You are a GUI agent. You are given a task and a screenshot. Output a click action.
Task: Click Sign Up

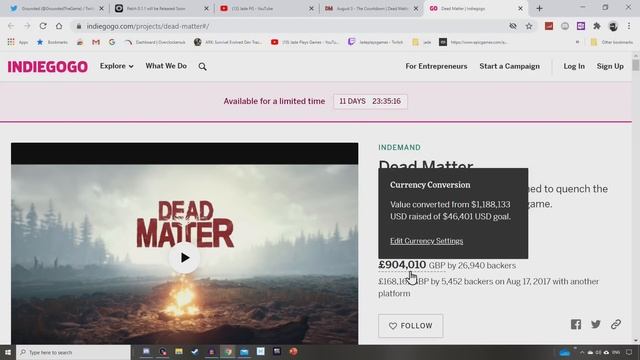tap(610, 66)
